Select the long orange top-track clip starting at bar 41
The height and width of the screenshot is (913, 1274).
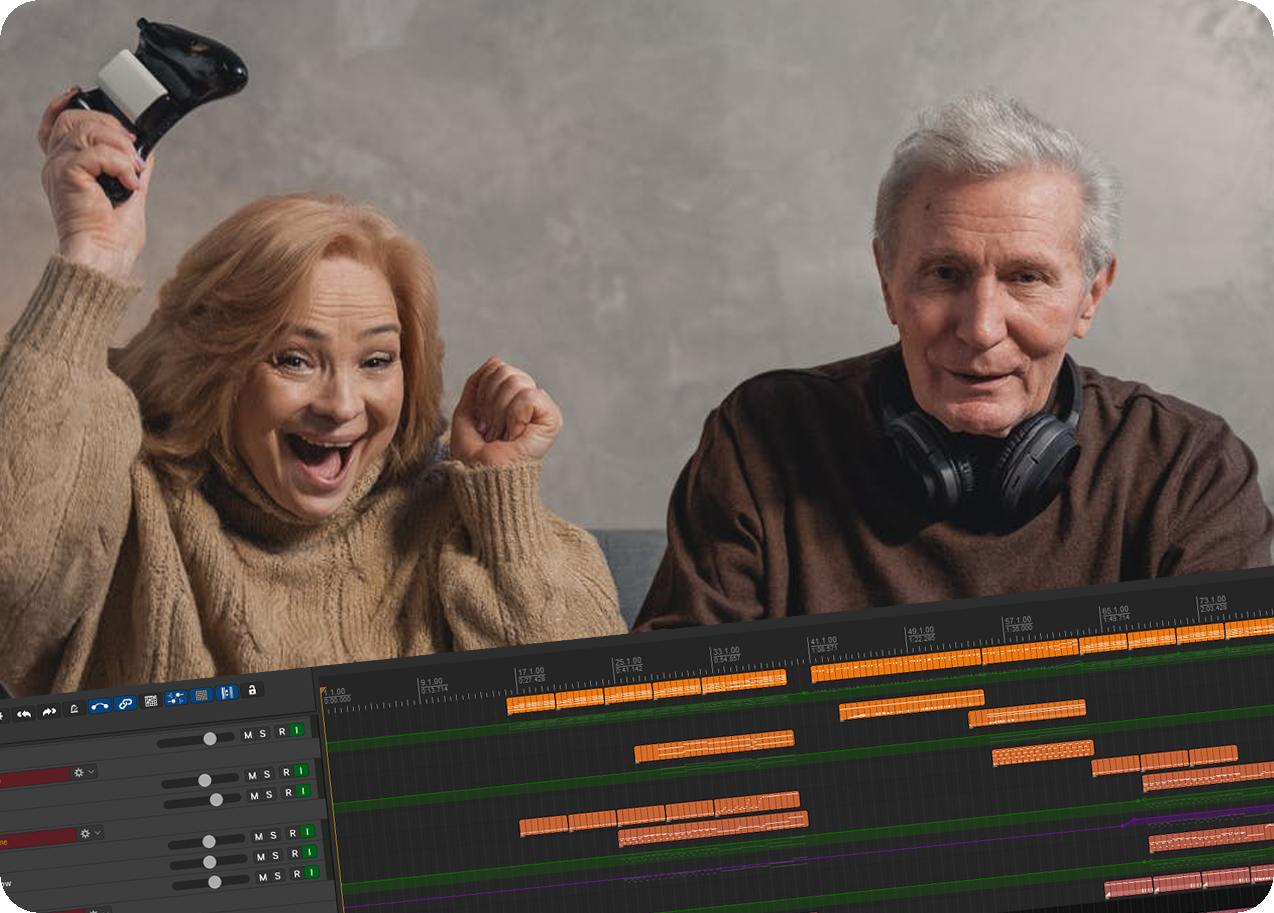(896, 665)
